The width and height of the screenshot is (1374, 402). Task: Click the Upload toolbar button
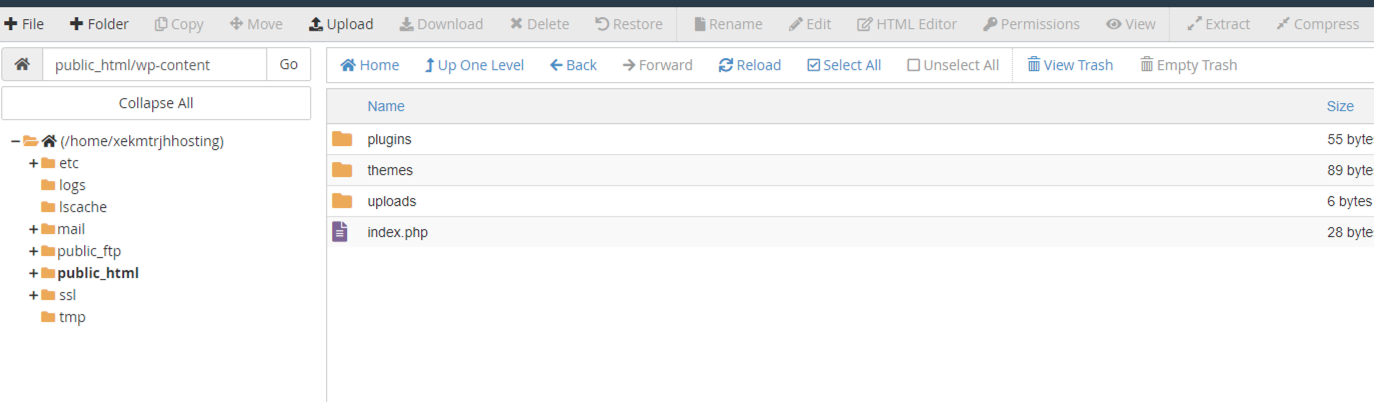340,24
